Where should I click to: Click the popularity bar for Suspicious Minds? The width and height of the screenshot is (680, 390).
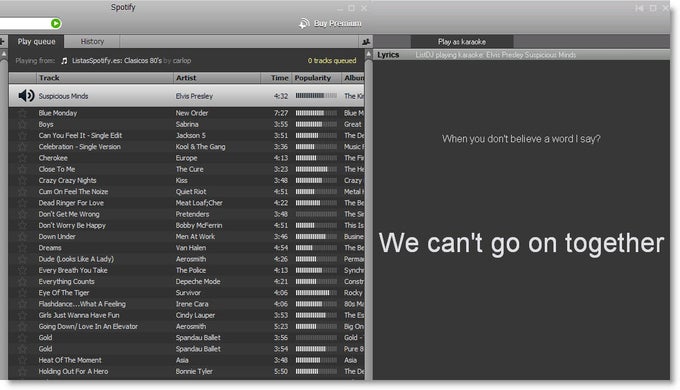tap(316, 96)
